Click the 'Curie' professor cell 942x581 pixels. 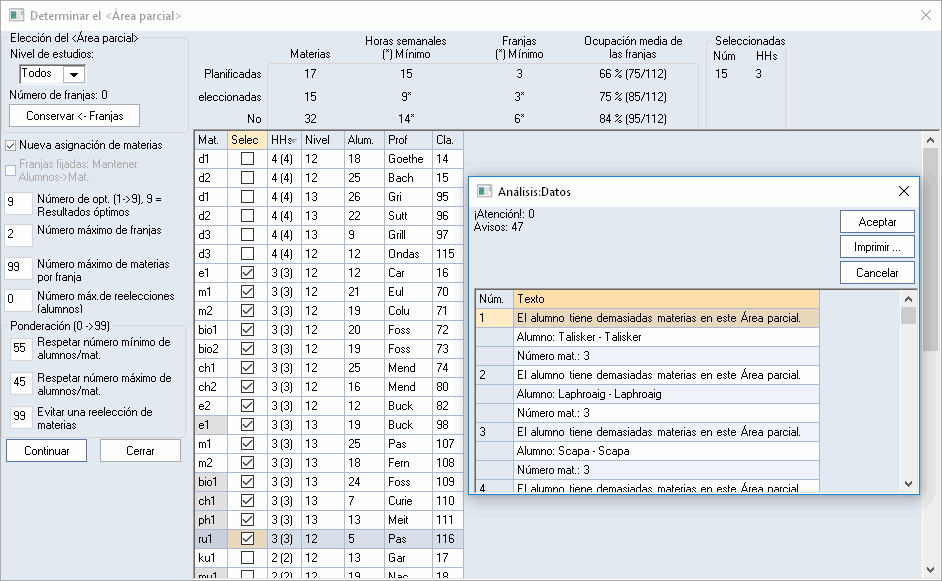coord(409,500)
